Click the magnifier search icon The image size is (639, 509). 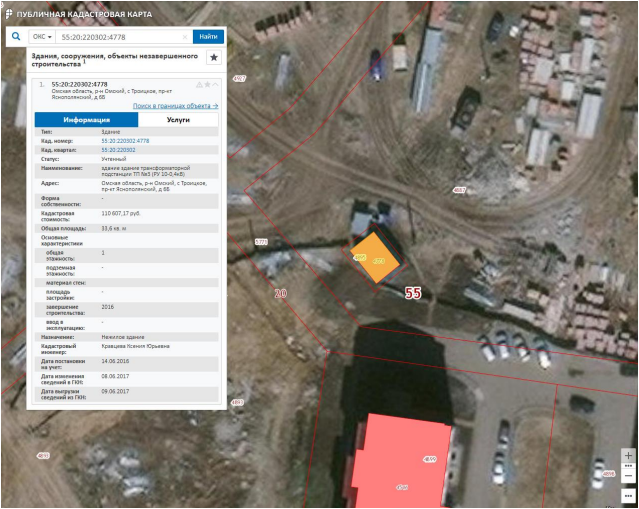pos(16,36)
